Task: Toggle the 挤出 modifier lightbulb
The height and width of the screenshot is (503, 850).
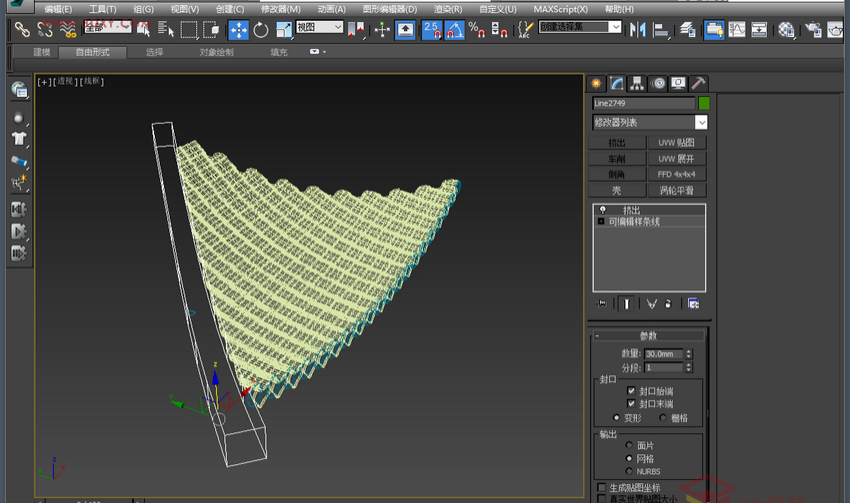Action: [602, 210]
